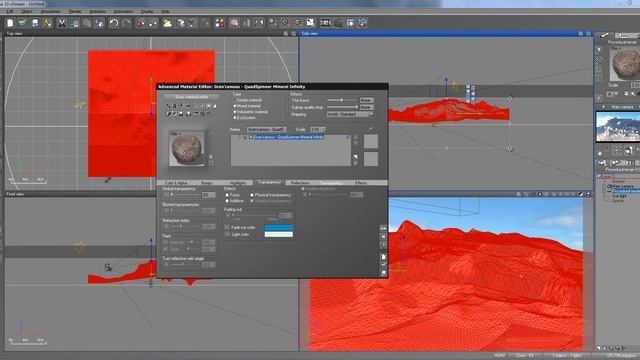
Task: Toggle the Light color checkbox
Action: (227, 234)
